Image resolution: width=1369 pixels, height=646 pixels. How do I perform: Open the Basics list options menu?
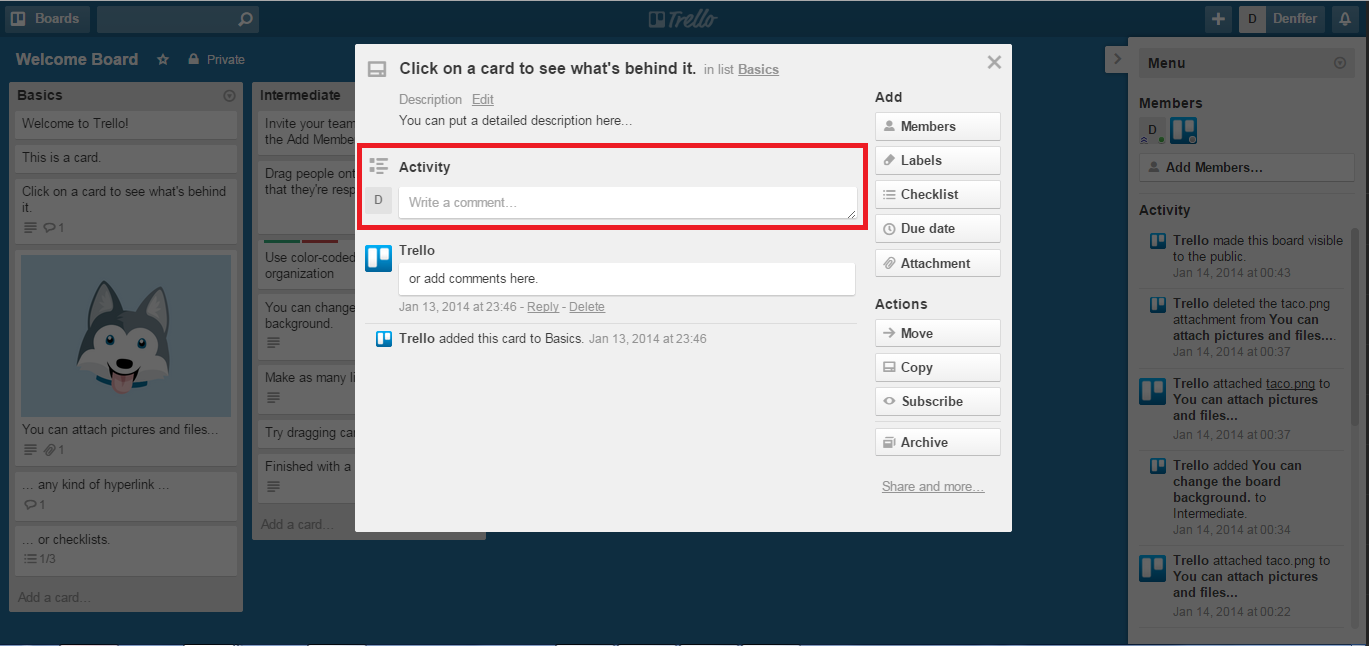click(x=229, y=96)
